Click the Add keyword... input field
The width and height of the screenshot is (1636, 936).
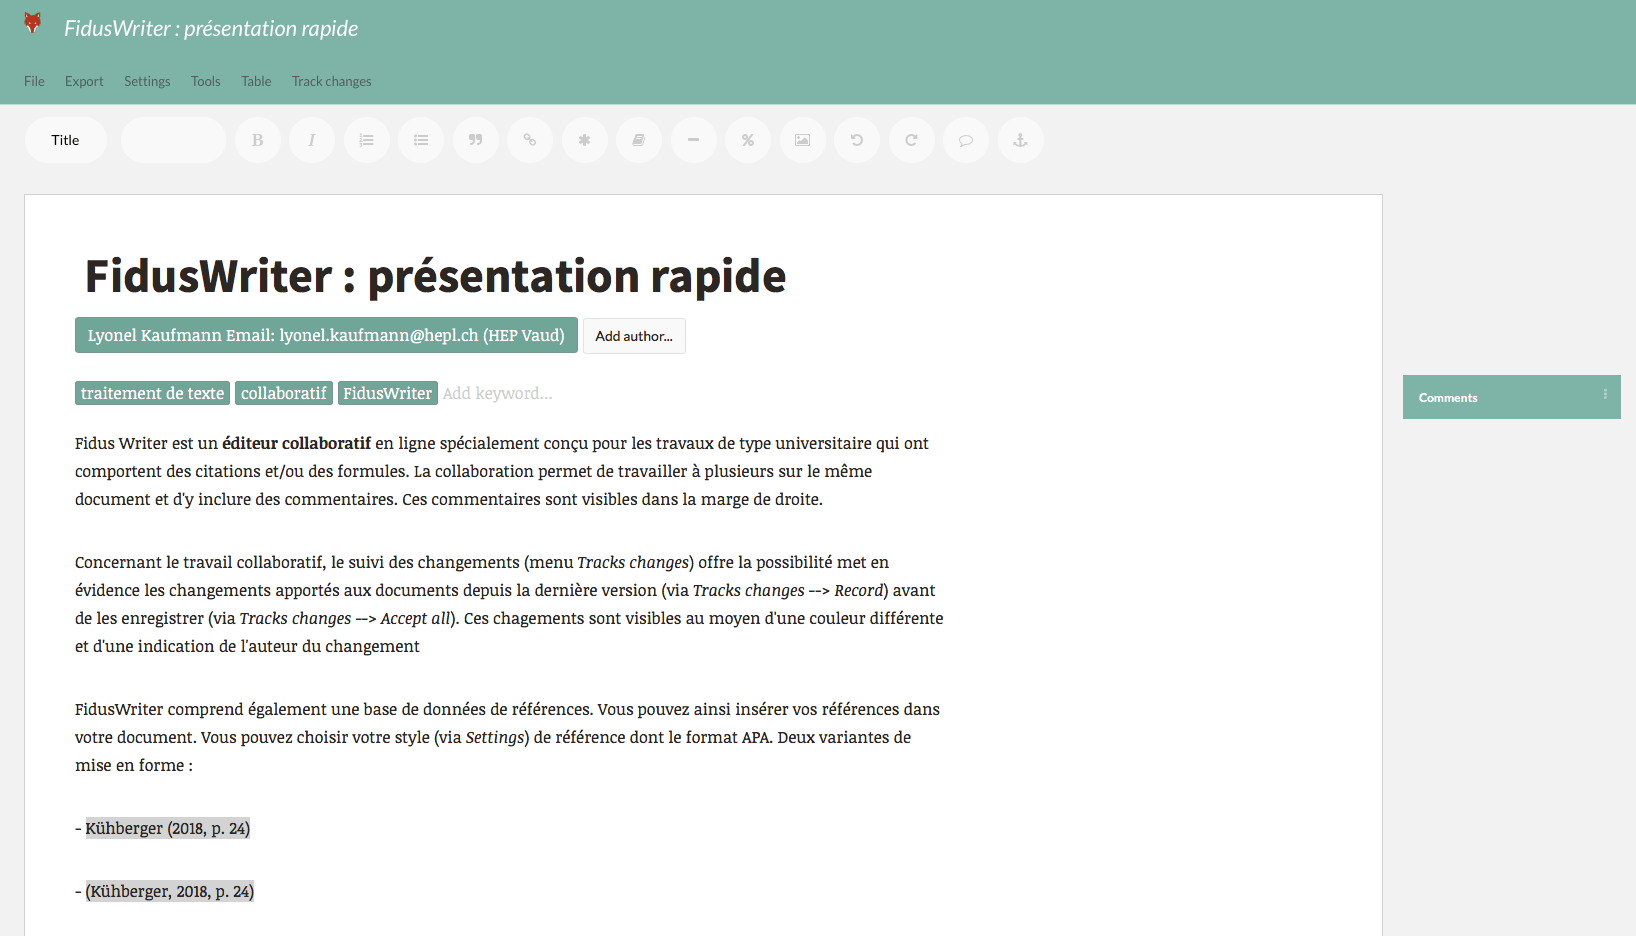click(x=498, y=393)
